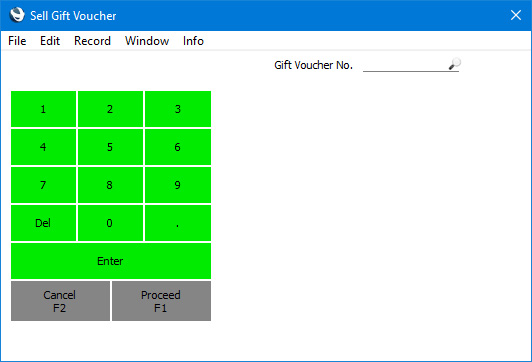Tap keypad digit 3
Image resolution: width=532 pixels, height=362 pixels.
tap(178, 109)
